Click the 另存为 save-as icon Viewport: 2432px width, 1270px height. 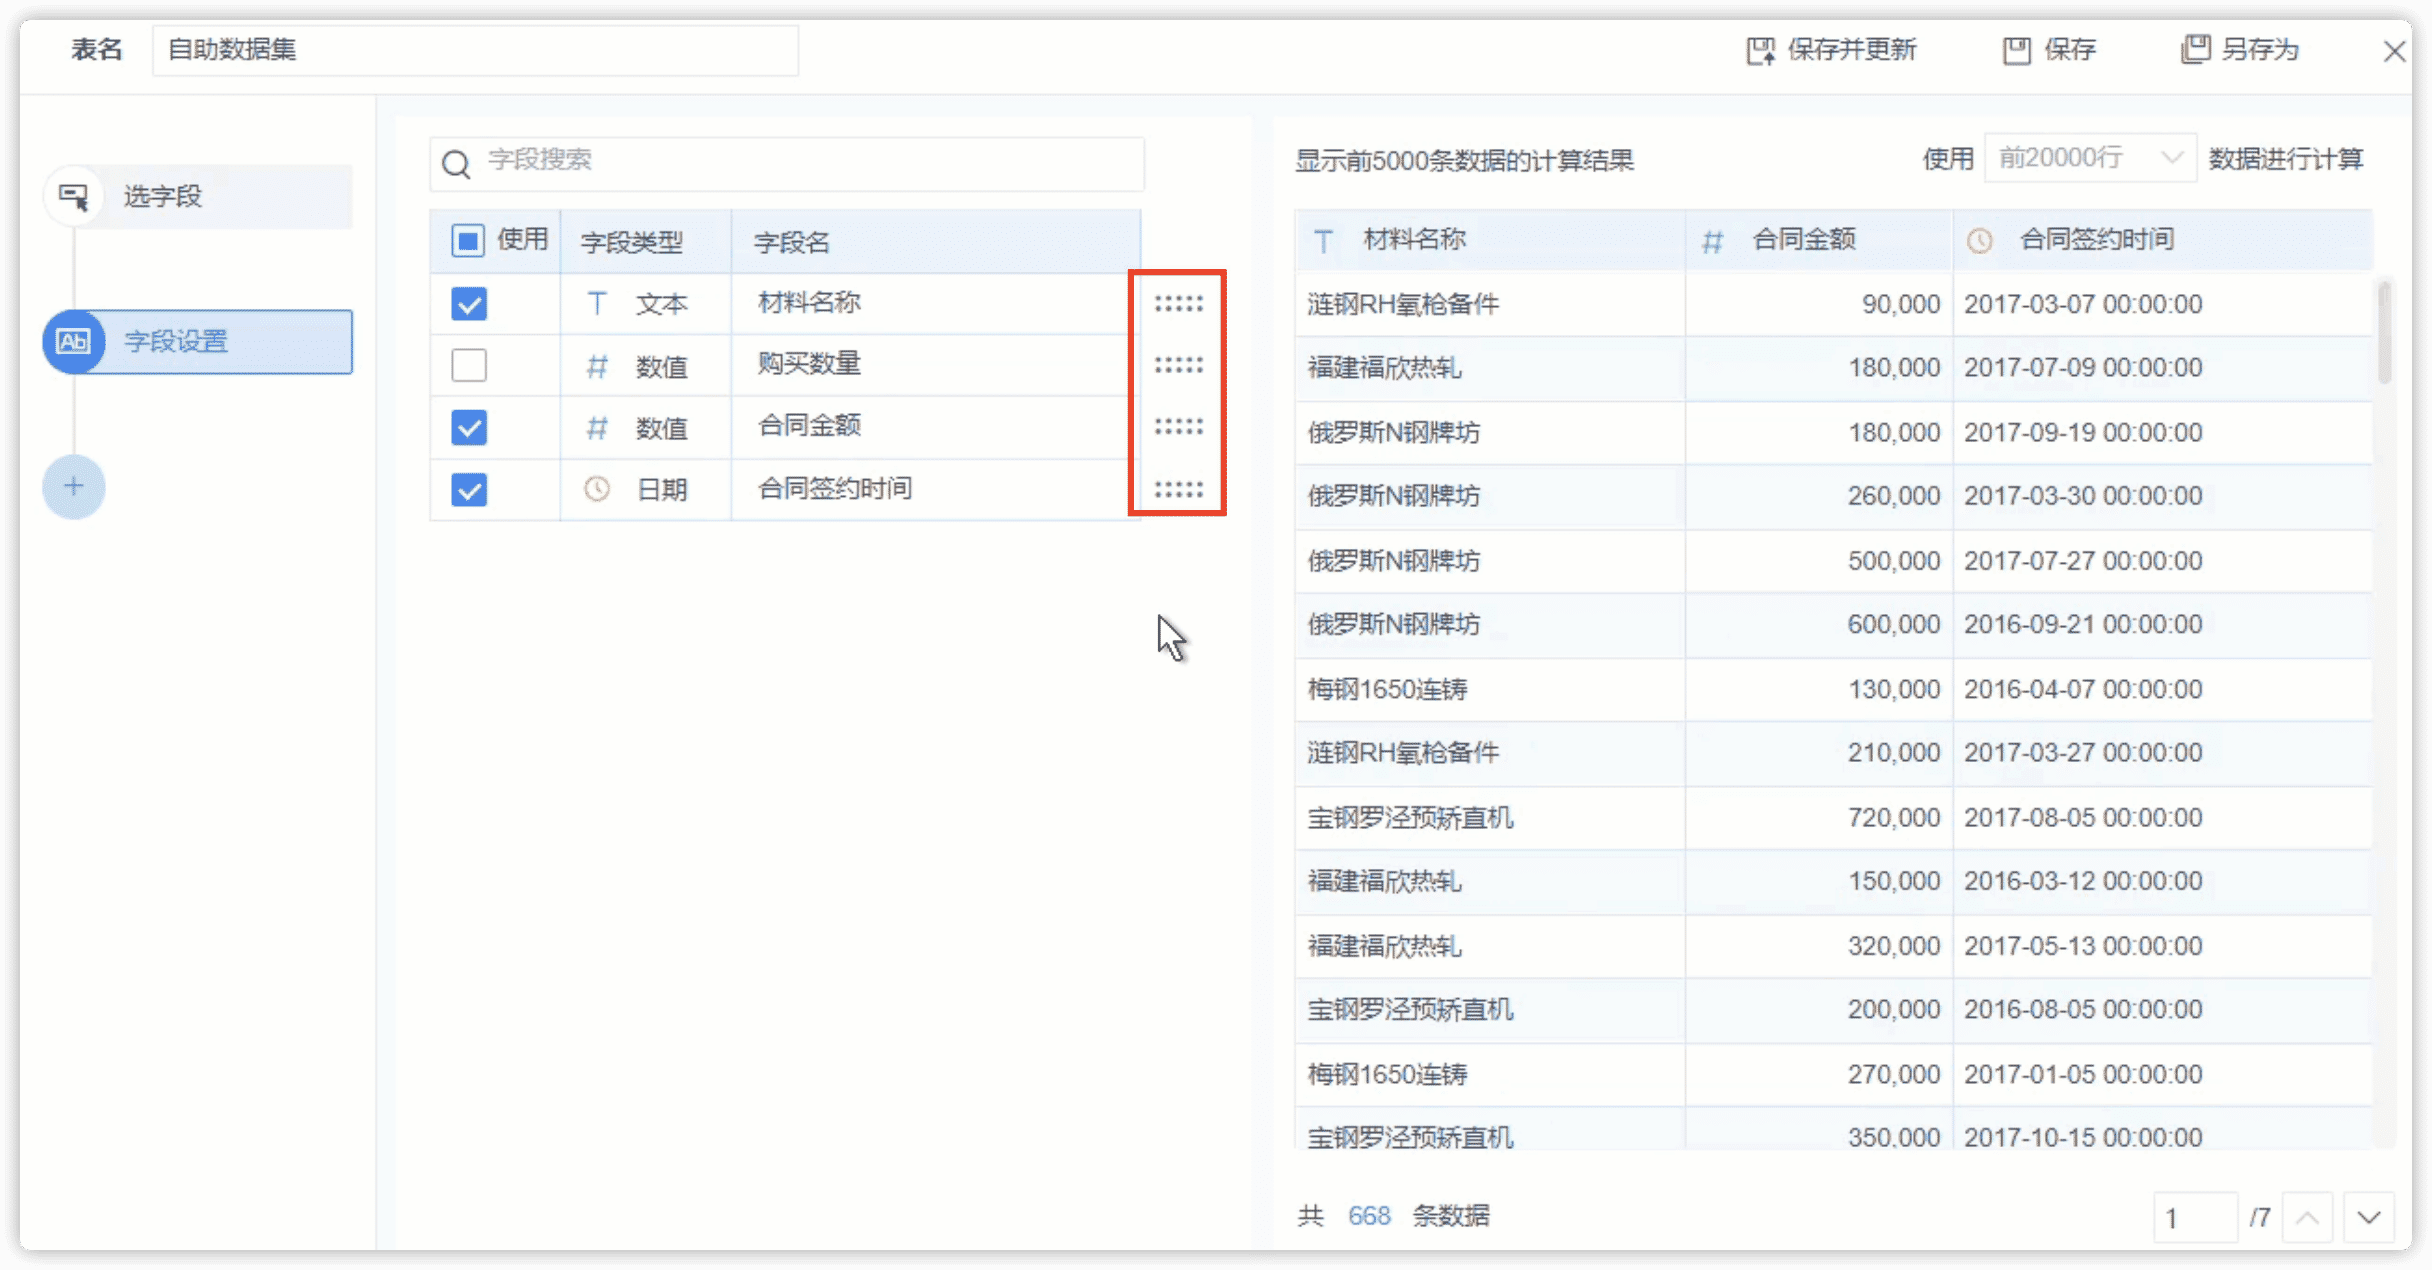tap(2195, 49)
